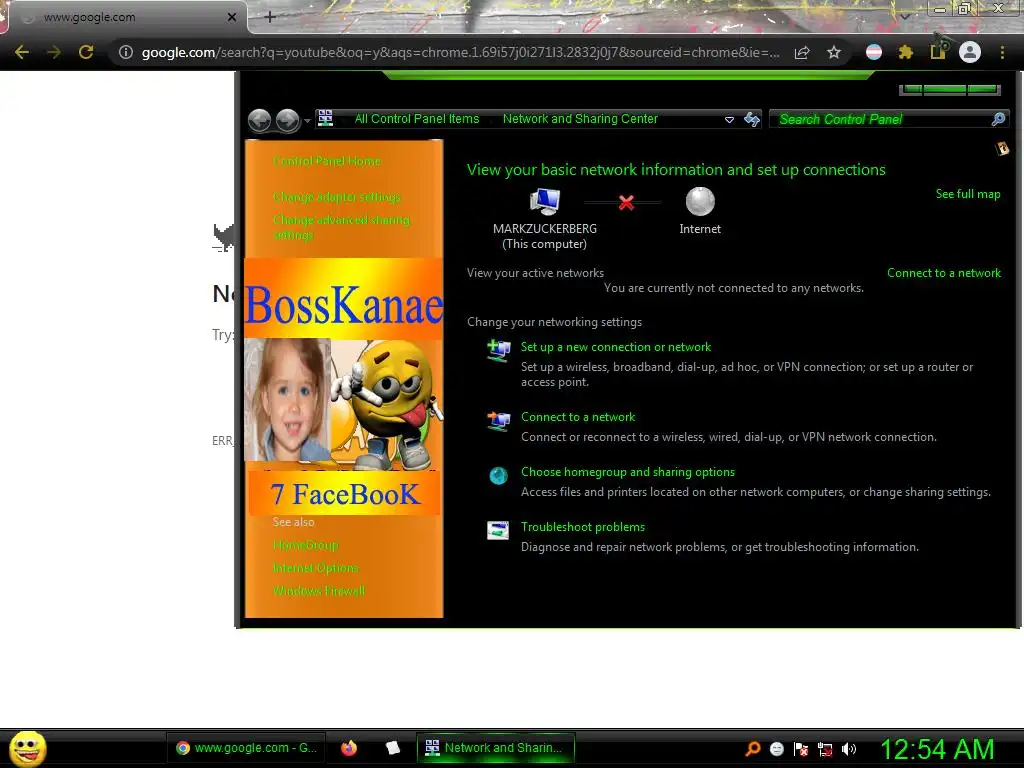This screenshot has height=768, width=1024.
Task: Click the magnifier icon in system tray
Action: [752, 749]
